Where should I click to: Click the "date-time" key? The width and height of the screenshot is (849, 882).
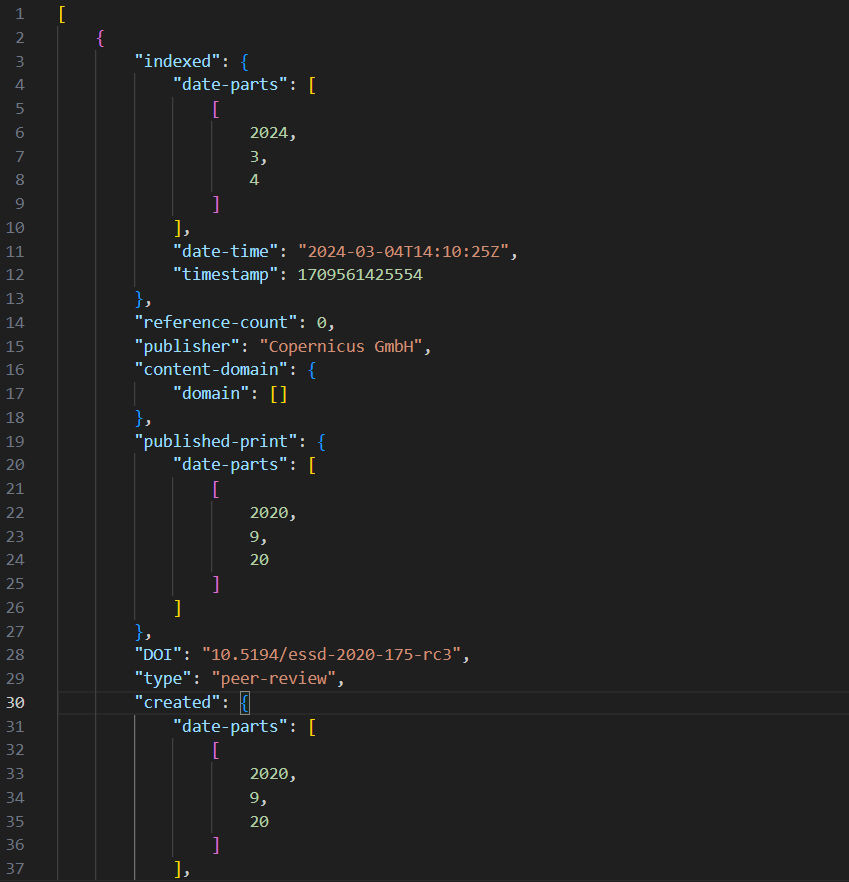pyautogui.click(x=226, y=251)
